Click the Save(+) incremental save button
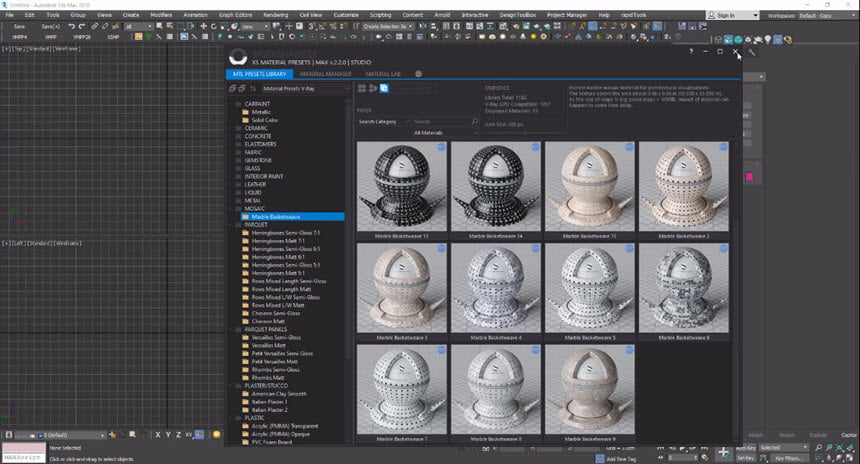The height and width of the screenshot is (464, 860). 50,26
